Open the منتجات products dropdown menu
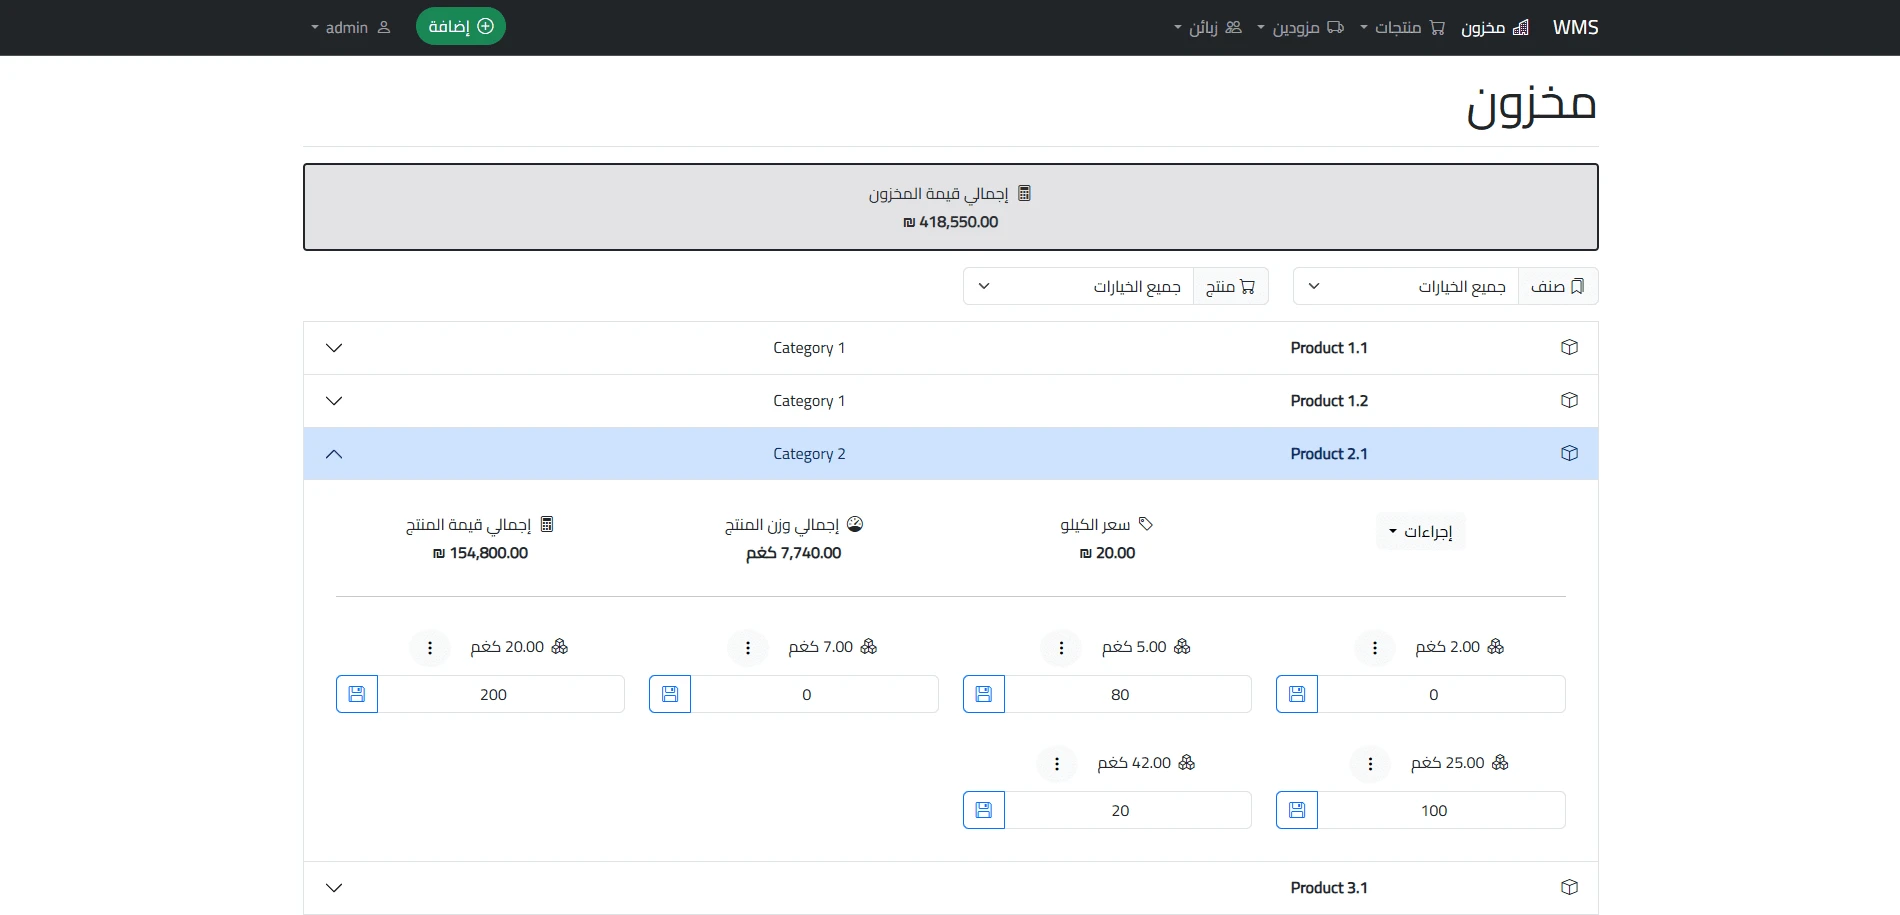Screen dimensions: 1900x915 (x=1402, y=27)
